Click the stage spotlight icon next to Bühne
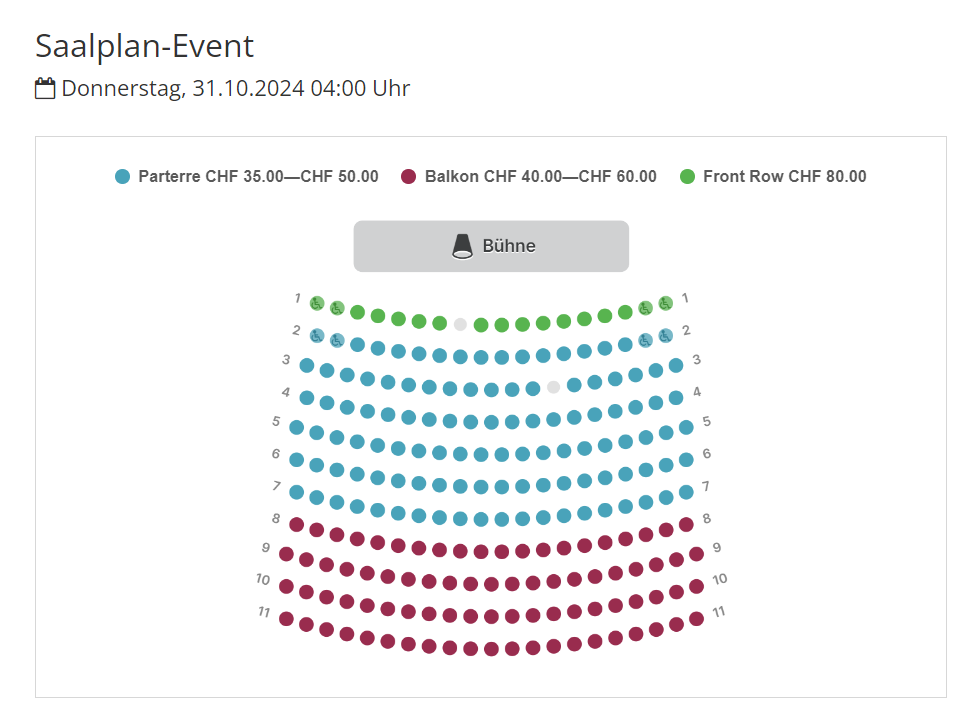Viewport: 964px width, 714px height. 462,246
